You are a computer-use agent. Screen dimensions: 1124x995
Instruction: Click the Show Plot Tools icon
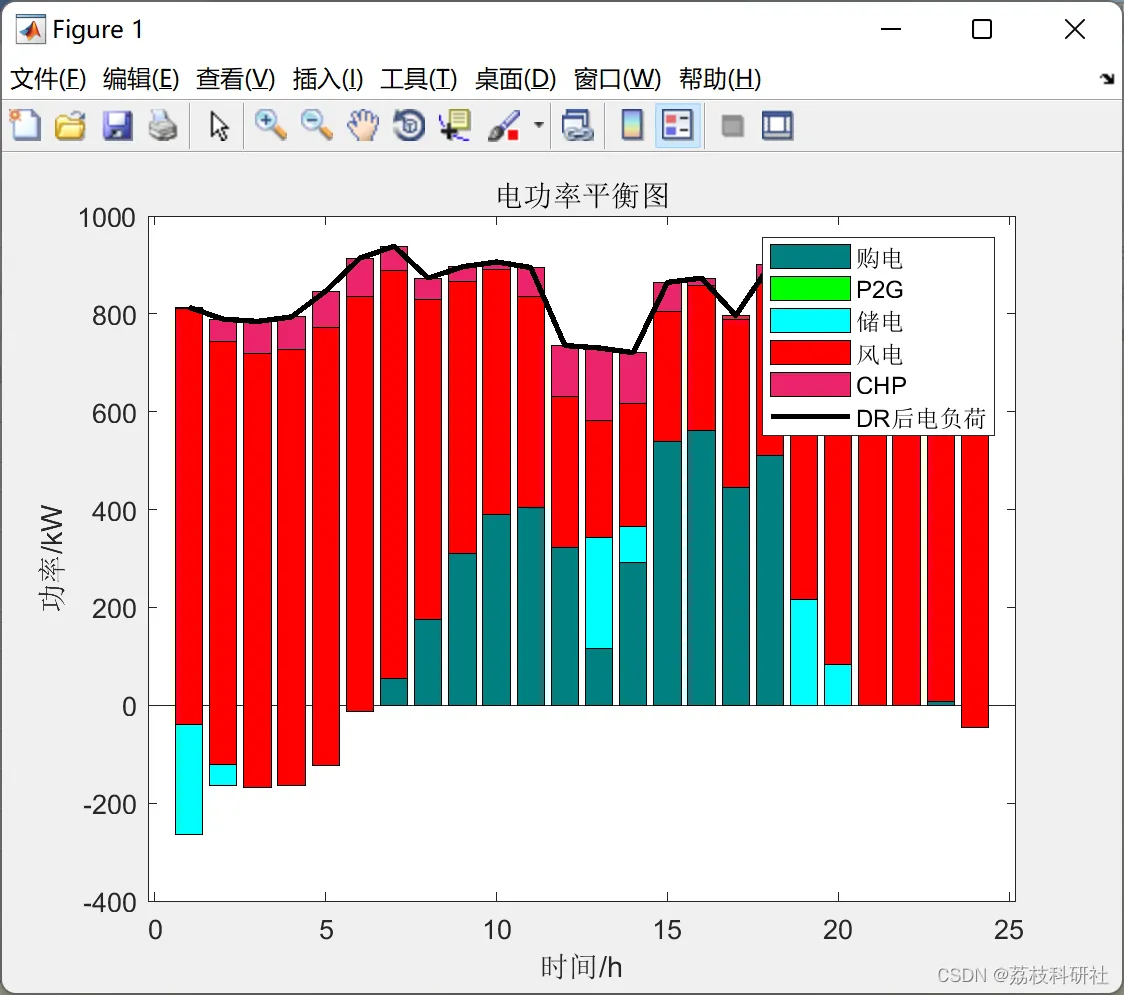coord(777,125)
